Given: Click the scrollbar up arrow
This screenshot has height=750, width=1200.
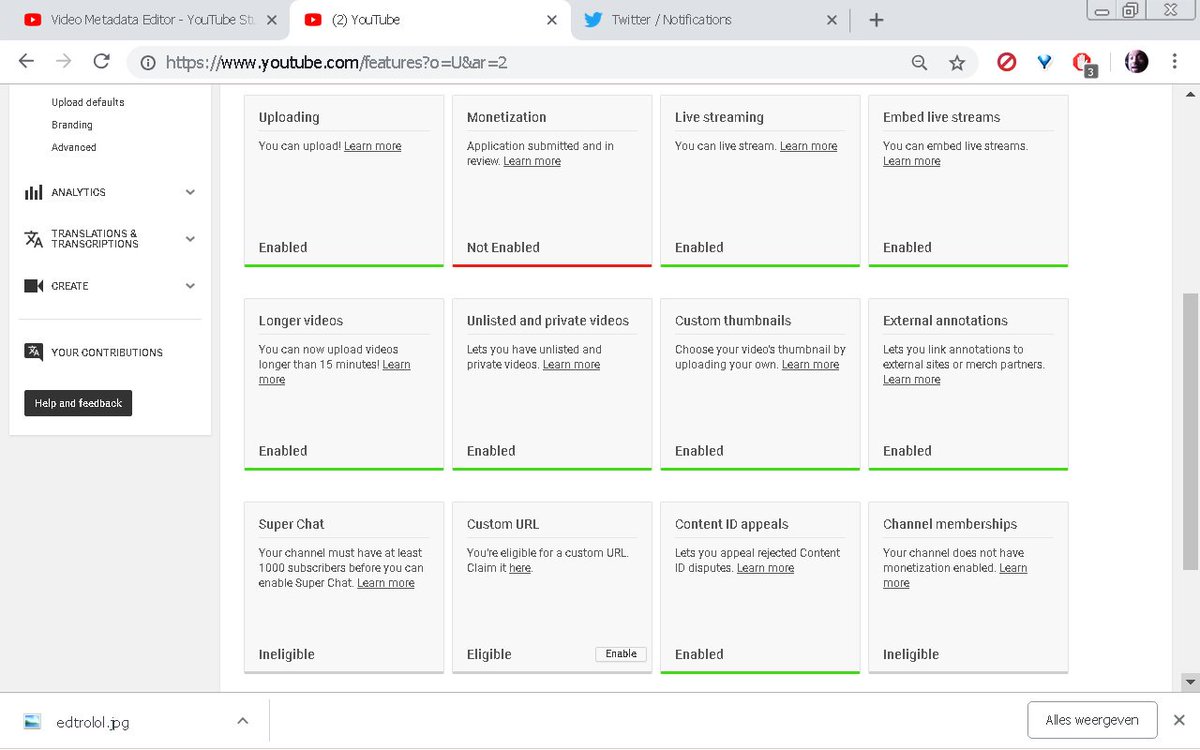Looking at the screenshot, I should click(x=1190, y=93).
